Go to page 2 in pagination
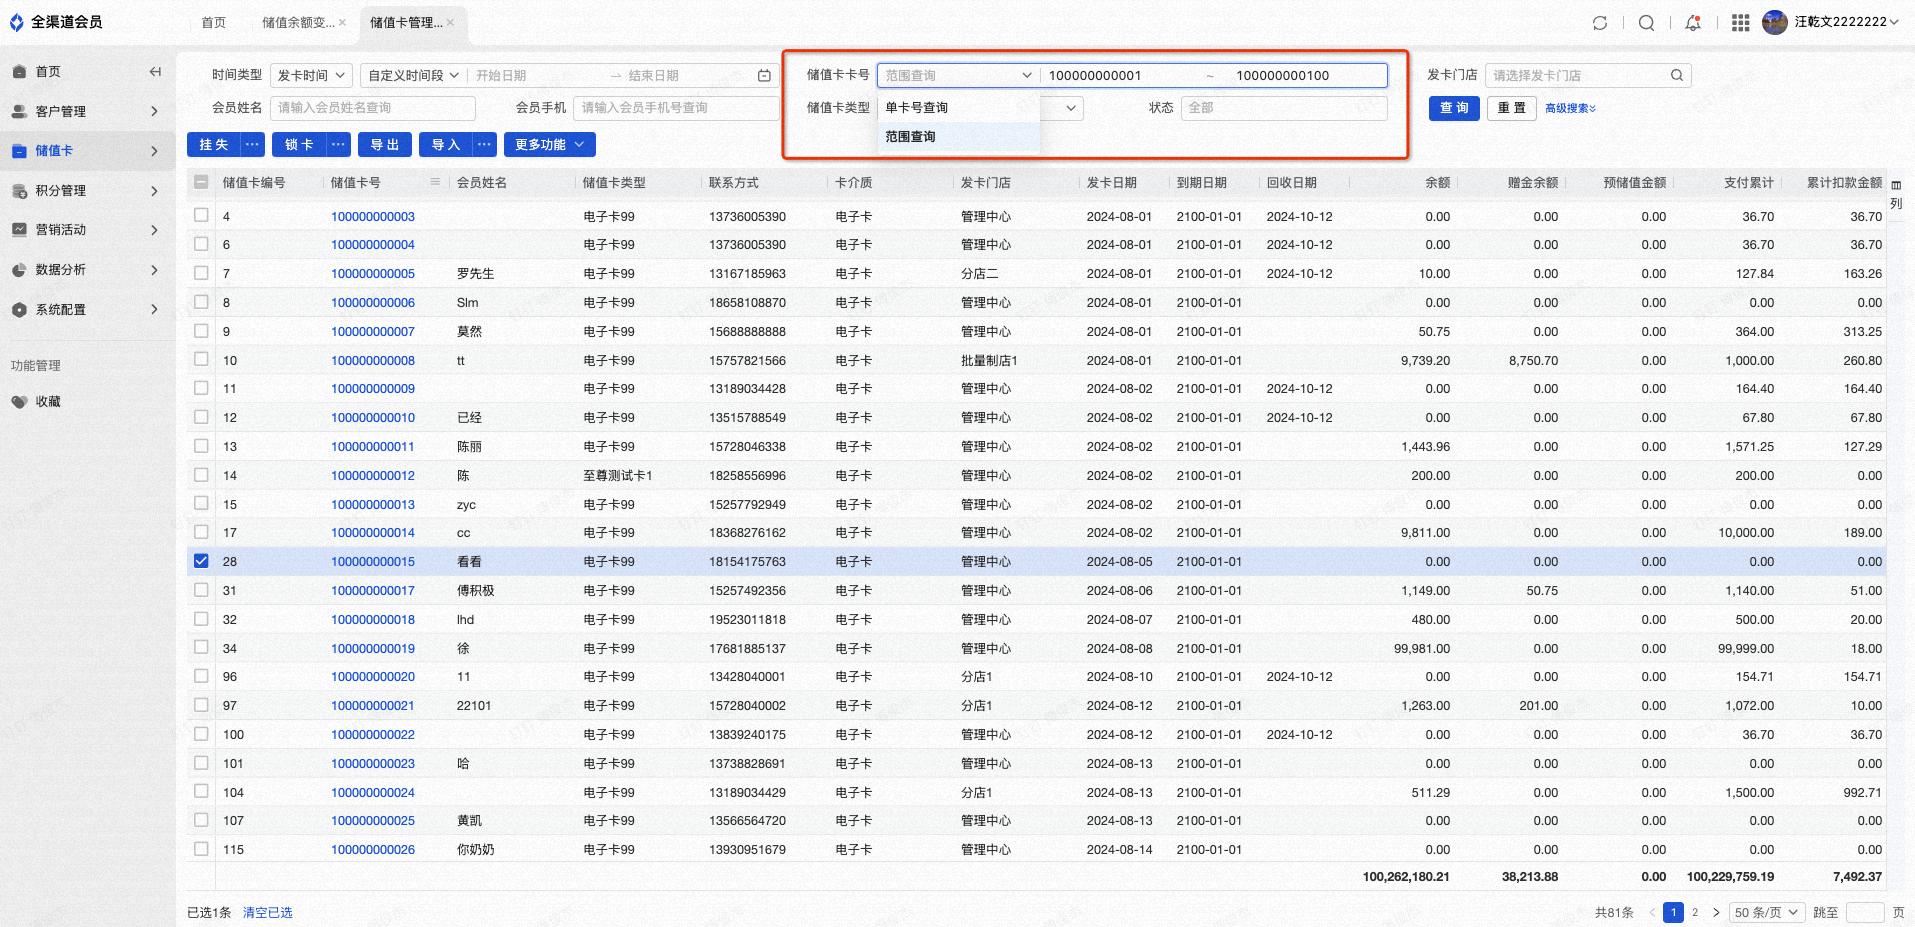Image resolution: width=1915 pixels, height=927 pixels. tap(1695, 913)
